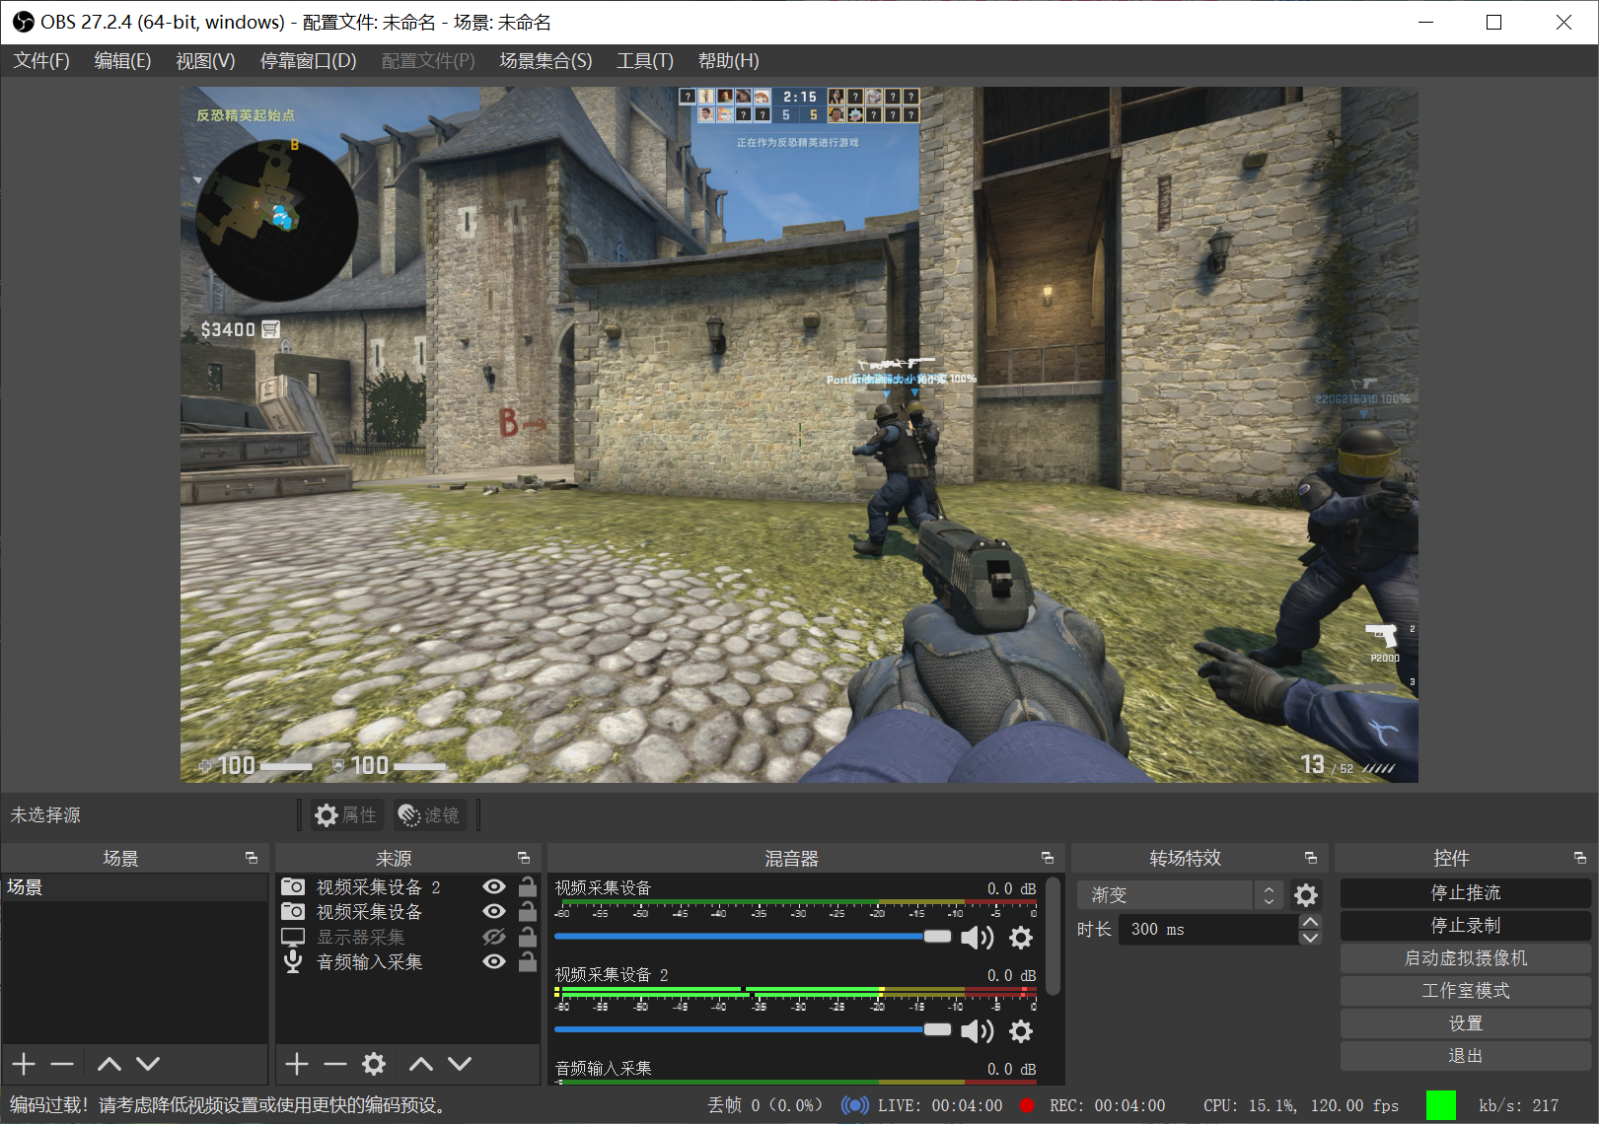This screenshot has height=1124, width=1599.
Task: Move source down with the down arrow
Action: tap(459, 1064)
